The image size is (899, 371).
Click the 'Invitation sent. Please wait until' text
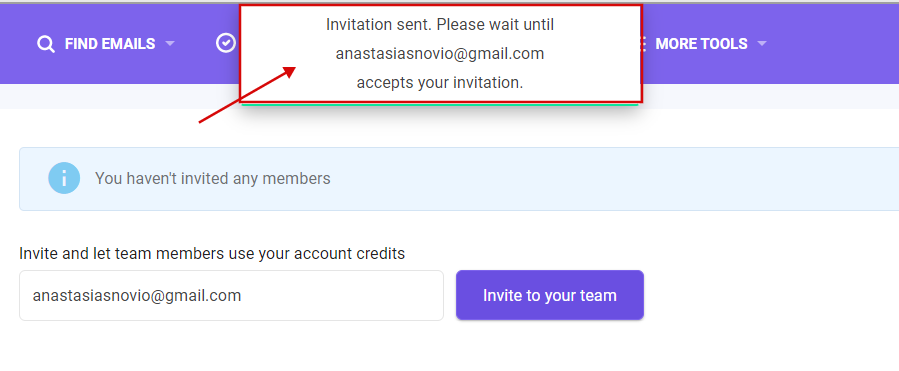tap(440, 25)
